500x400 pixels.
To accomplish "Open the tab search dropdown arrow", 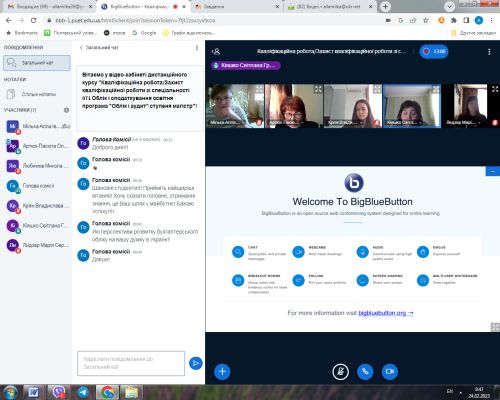I will click(x=449, y=6).
